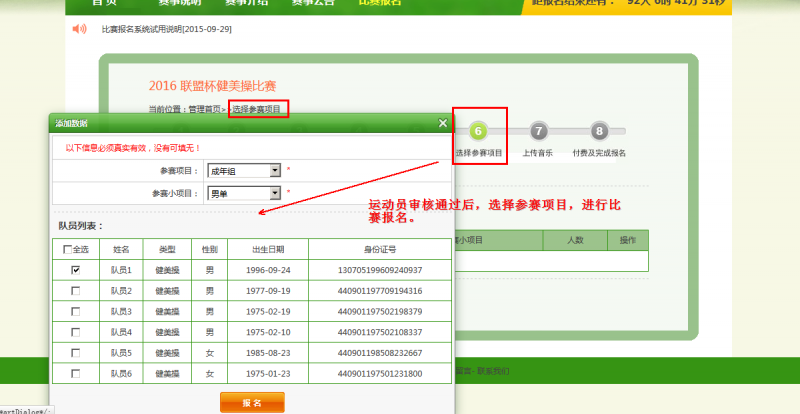Image resolution: width=800 pixels, height=414 pixels.
Task: Click step 7 circle 上传音乐
Action: [x=538, y=130]
